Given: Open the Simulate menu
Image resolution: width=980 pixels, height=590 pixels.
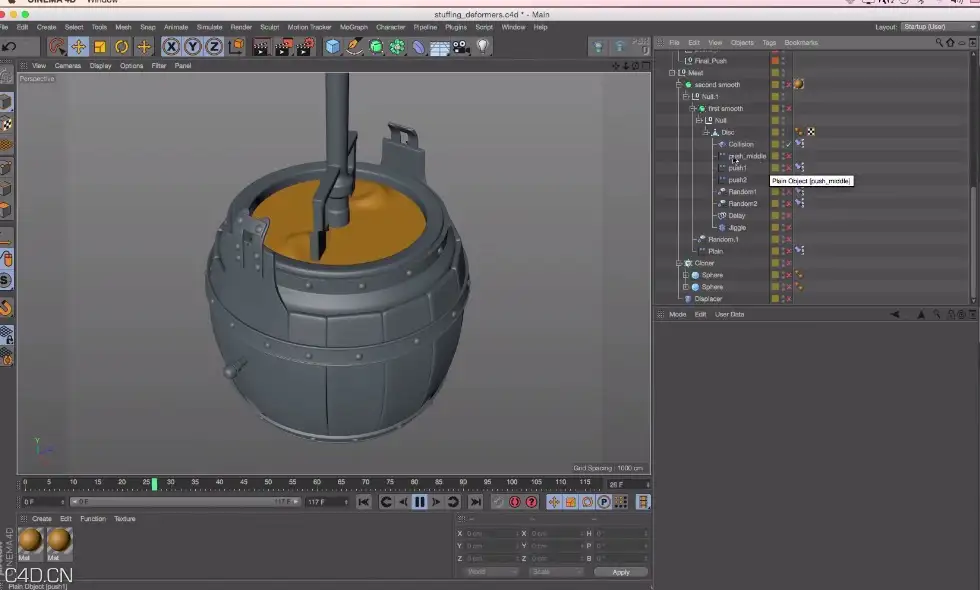Looking at the screenshot, I should (x=209, y=27).
